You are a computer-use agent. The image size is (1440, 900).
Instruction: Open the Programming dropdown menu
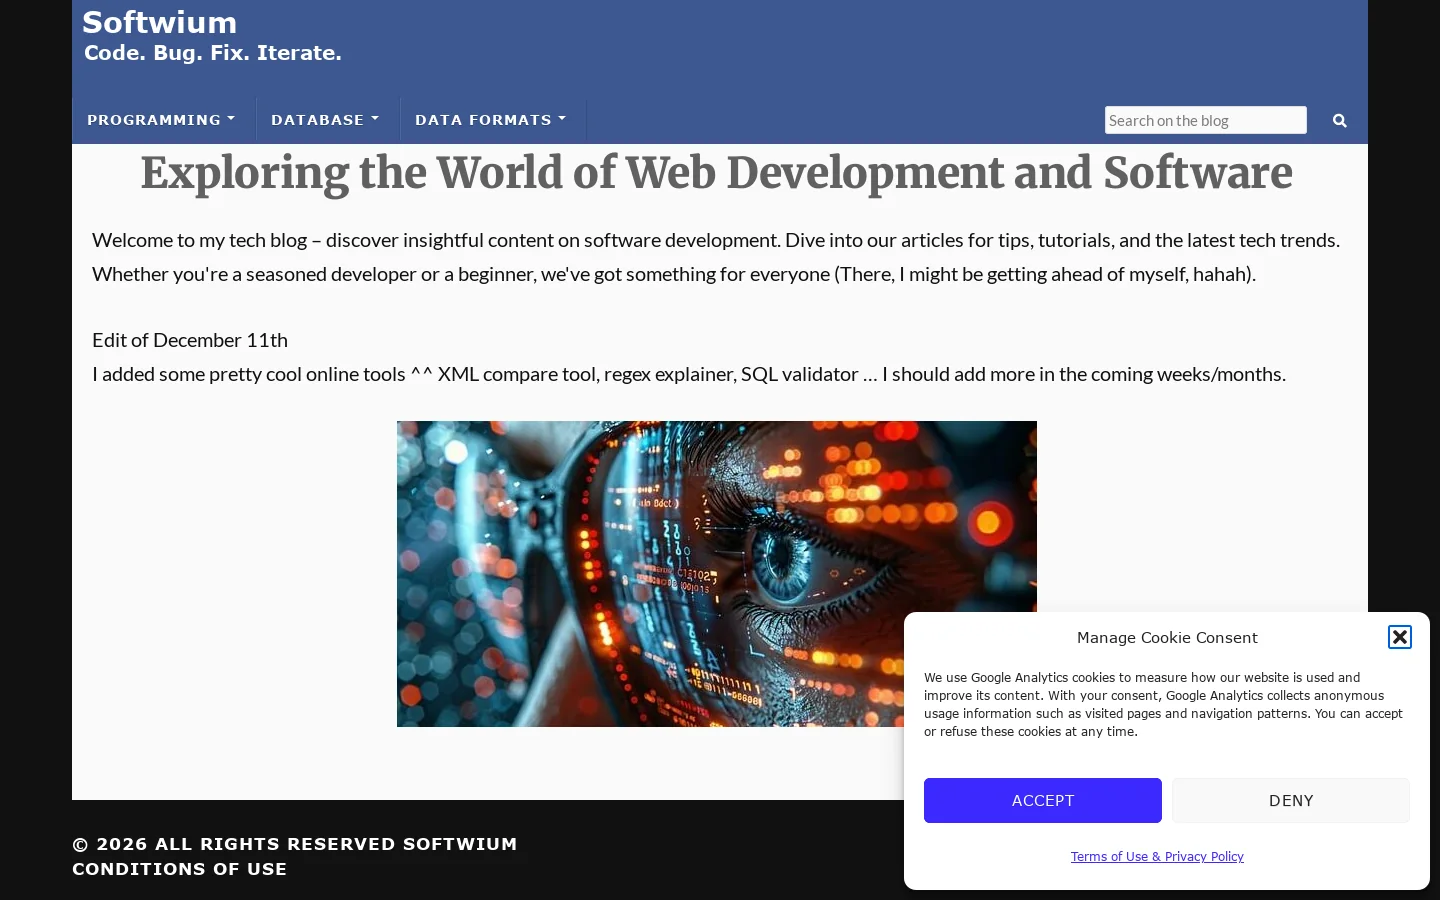[161, 120]
